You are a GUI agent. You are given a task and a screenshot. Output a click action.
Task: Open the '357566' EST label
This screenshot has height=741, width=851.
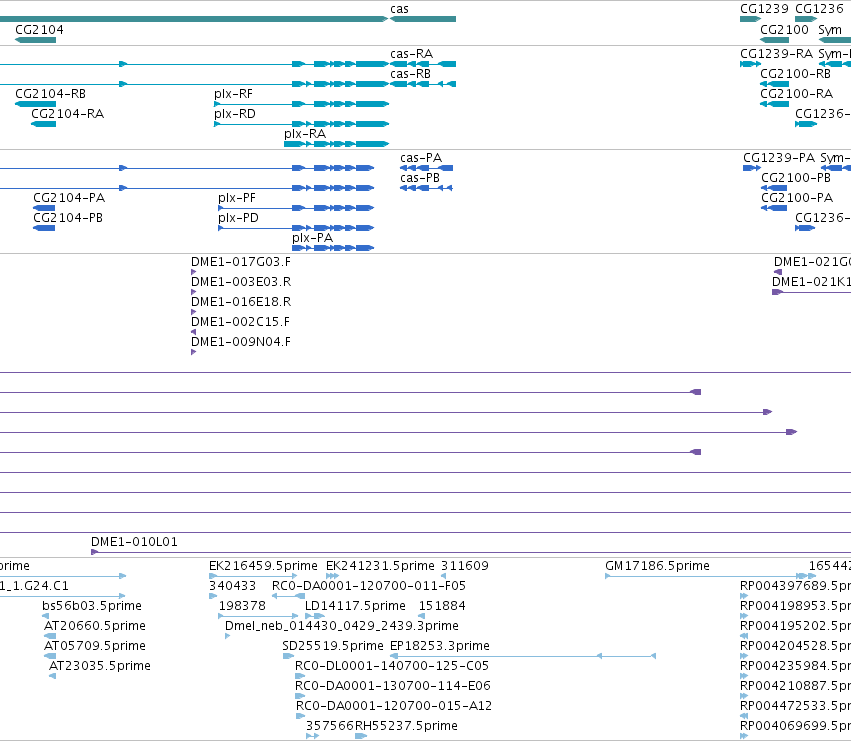click(x=330, y=726)
